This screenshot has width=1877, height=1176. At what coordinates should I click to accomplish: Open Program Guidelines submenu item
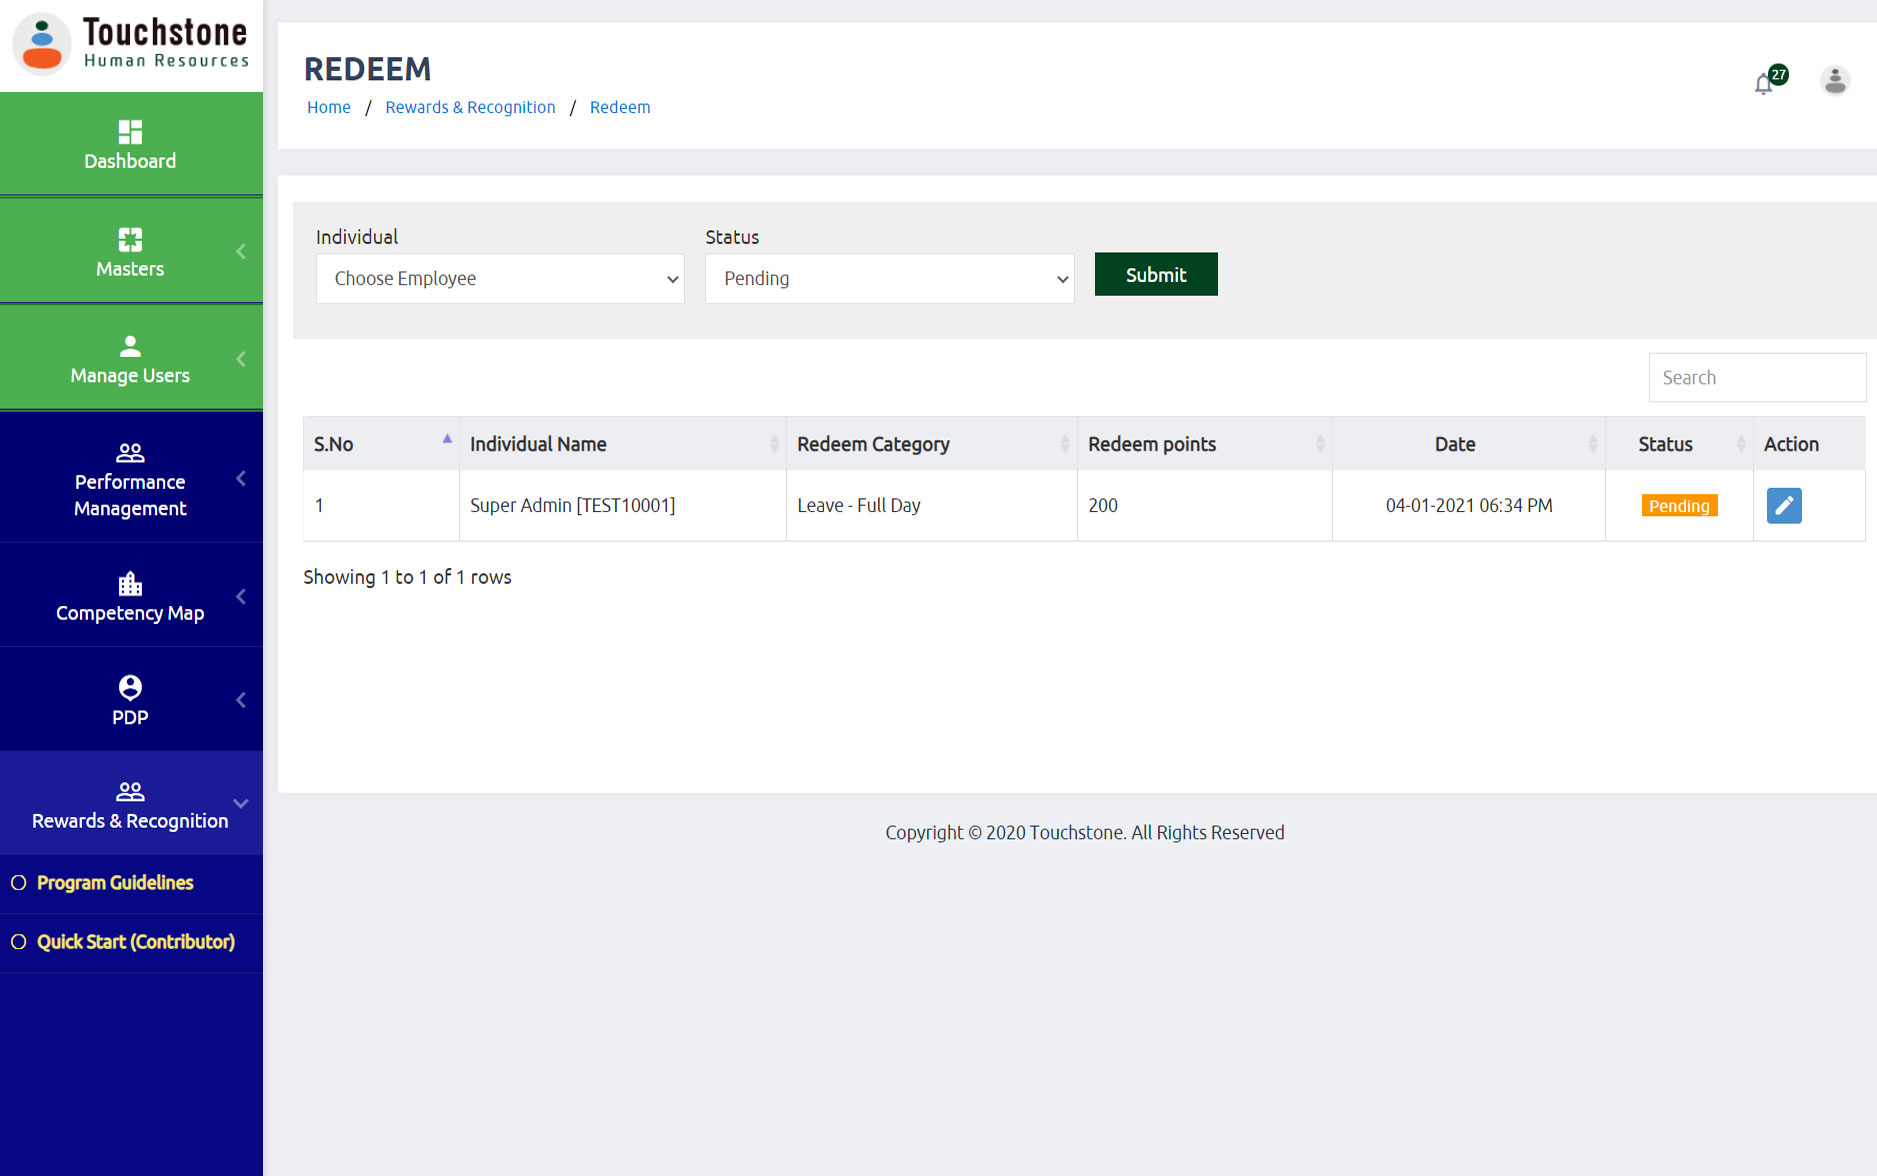pos(115,883)
